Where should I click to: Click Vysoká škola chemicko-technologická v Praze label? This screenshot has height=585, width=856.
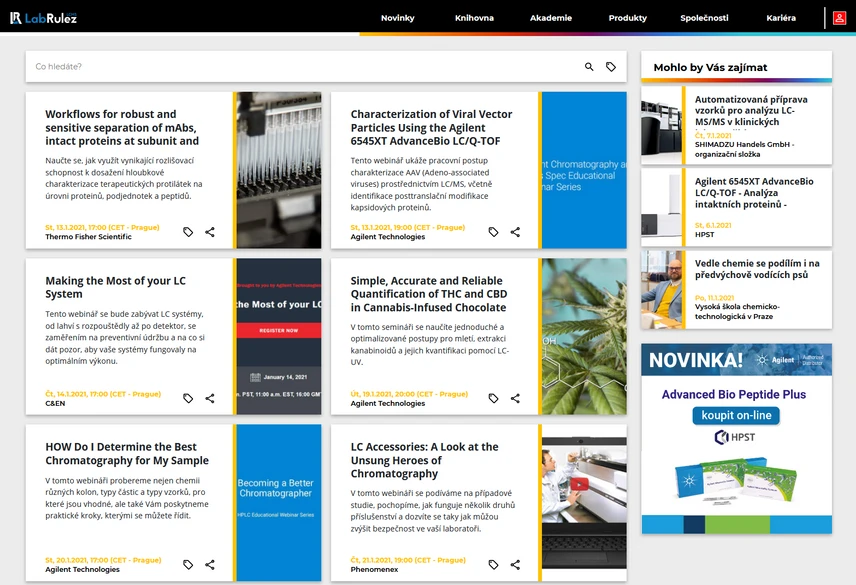click(x=737, y=312)
